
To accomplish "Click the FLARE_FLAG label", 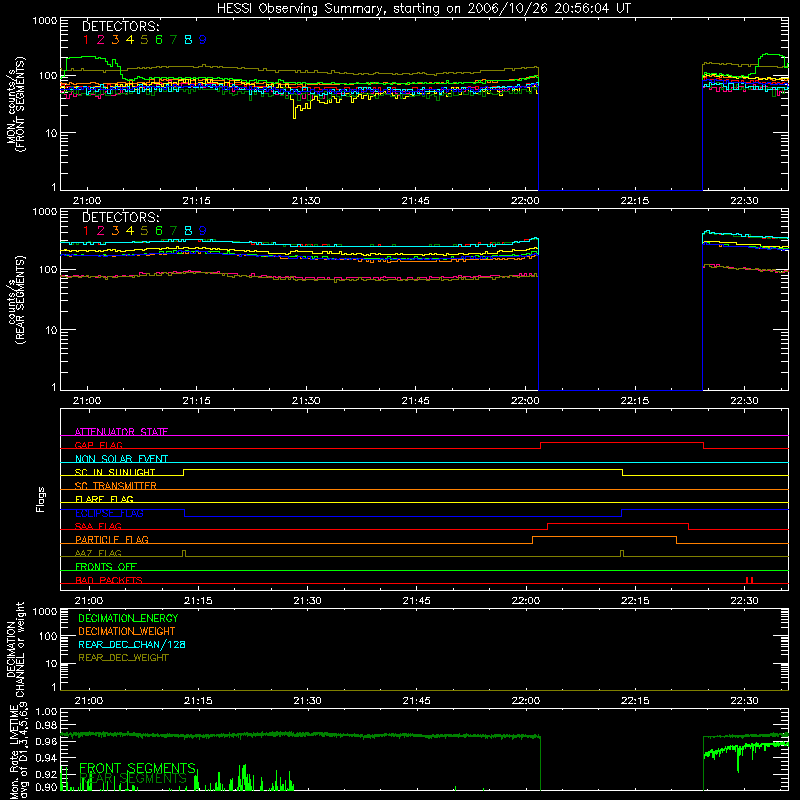I will pyautogui.click(x=104, y=499).
